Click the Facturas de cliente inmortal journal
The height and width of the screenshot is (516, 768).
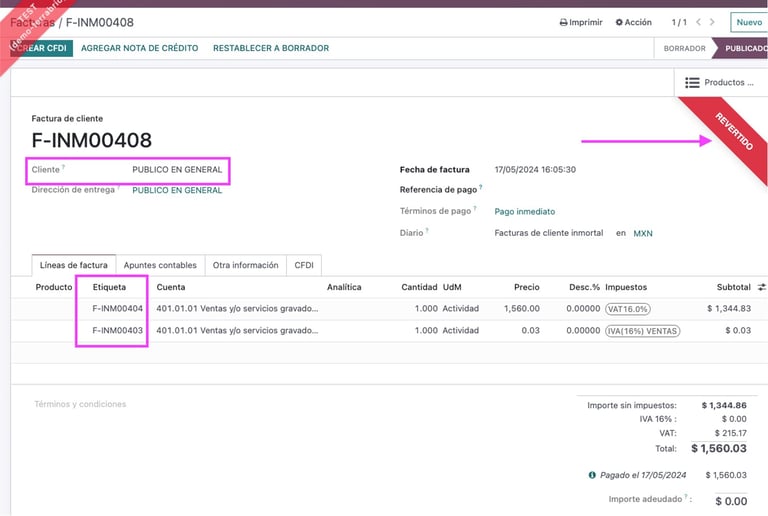coord(549,233)
